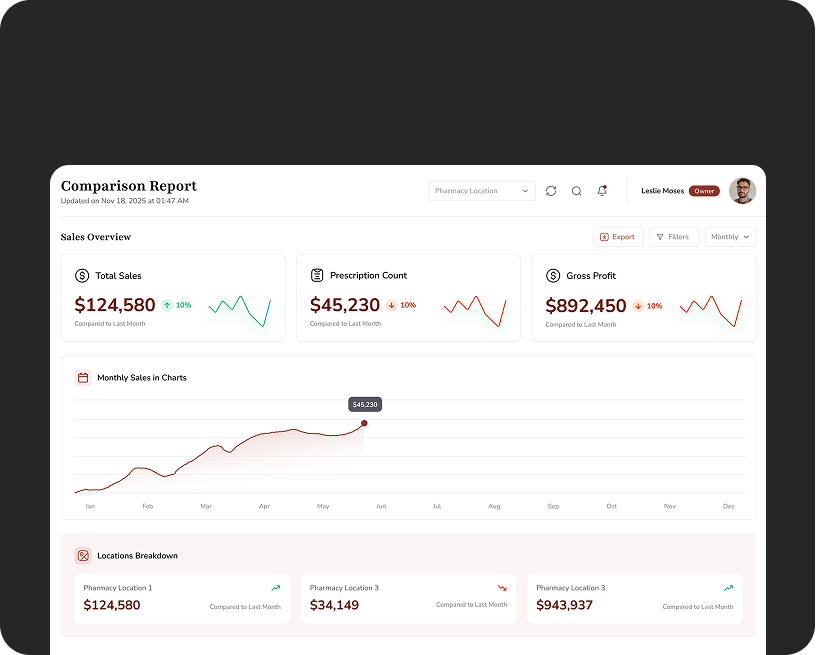Screen dimensions: 816x655
Task: Click the Owner badge next to Leslie Moses
Action: [x=704, y=190]
